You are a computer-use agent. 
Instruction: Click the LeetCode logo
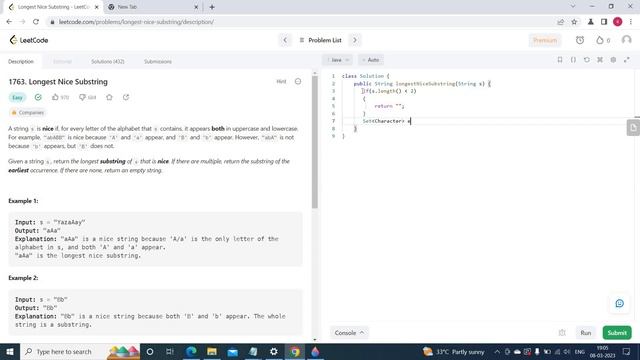(29, 40)
